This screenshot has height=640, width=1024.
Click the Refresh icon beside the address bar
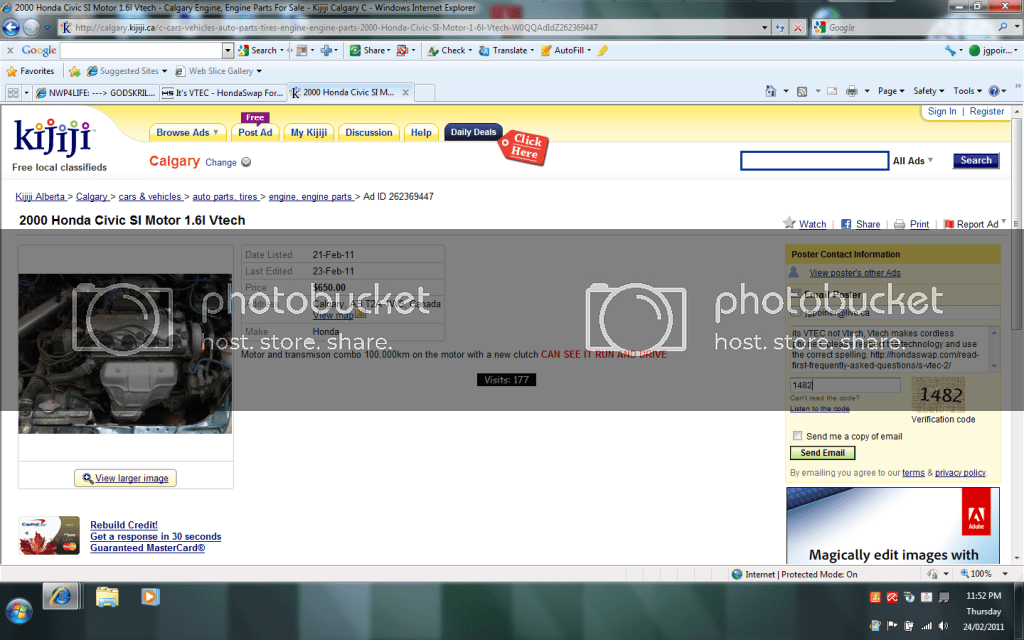(x=780, y=27)
